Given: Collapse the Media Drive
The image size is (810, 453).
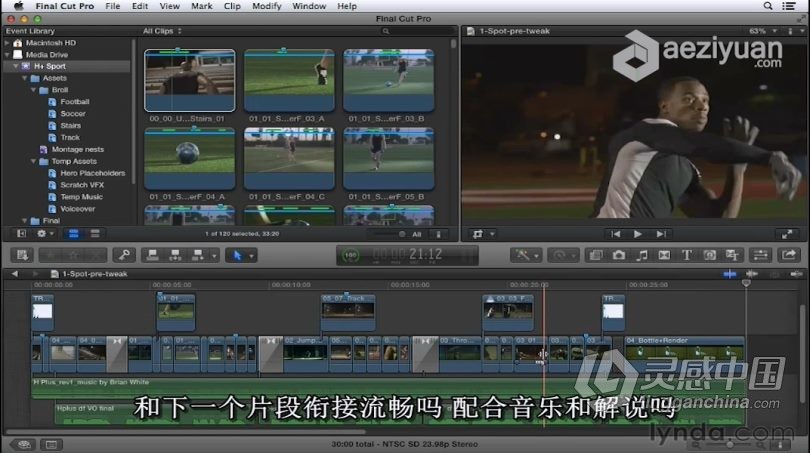Looking at the screenshot, I should (7, 55).
